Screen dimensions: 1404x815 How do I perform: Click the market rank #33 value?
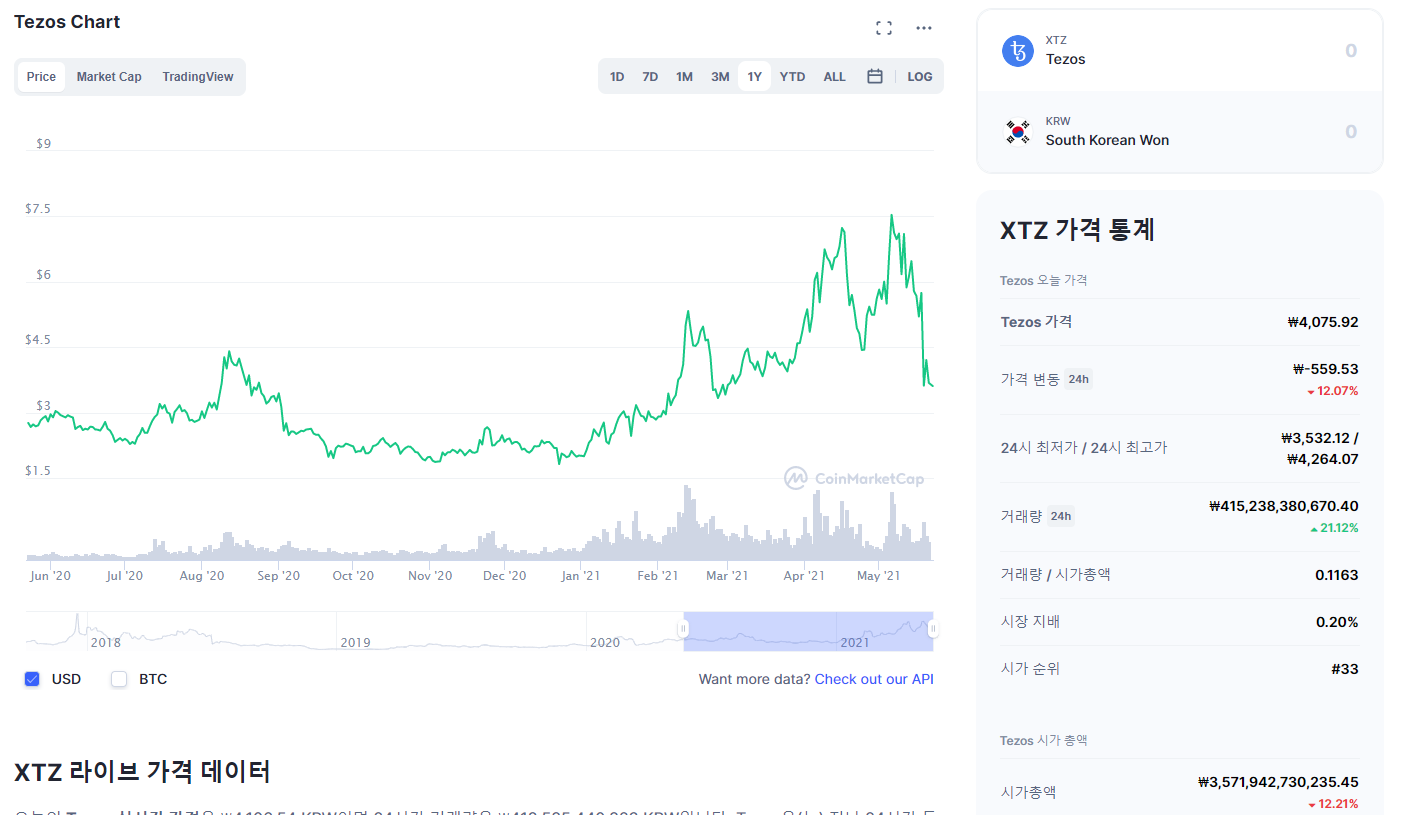click(1345, 669)
